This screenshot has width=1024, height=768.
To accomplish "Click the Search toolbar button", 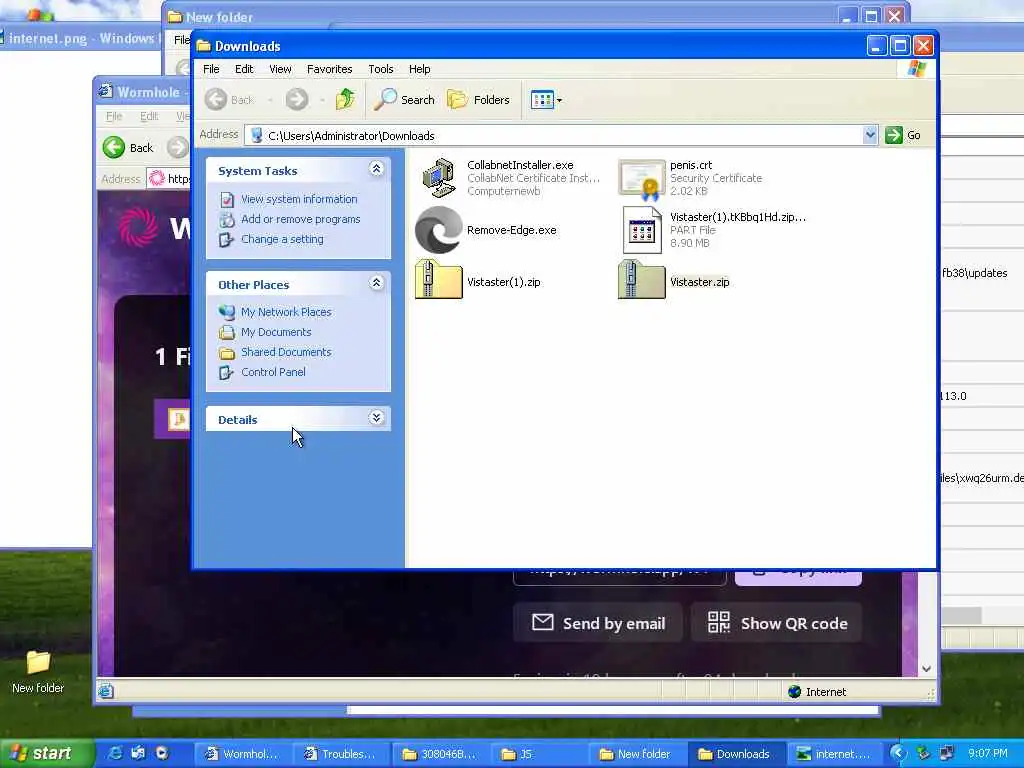I will (x=404, y=99).
